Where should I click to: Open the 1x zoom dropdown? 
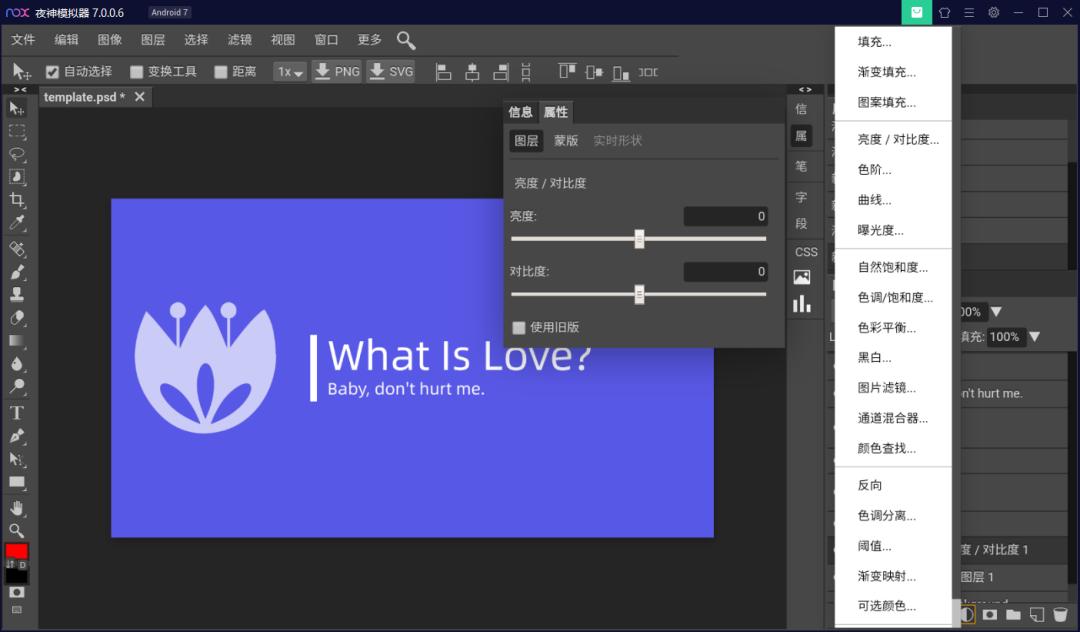[290, 71]
